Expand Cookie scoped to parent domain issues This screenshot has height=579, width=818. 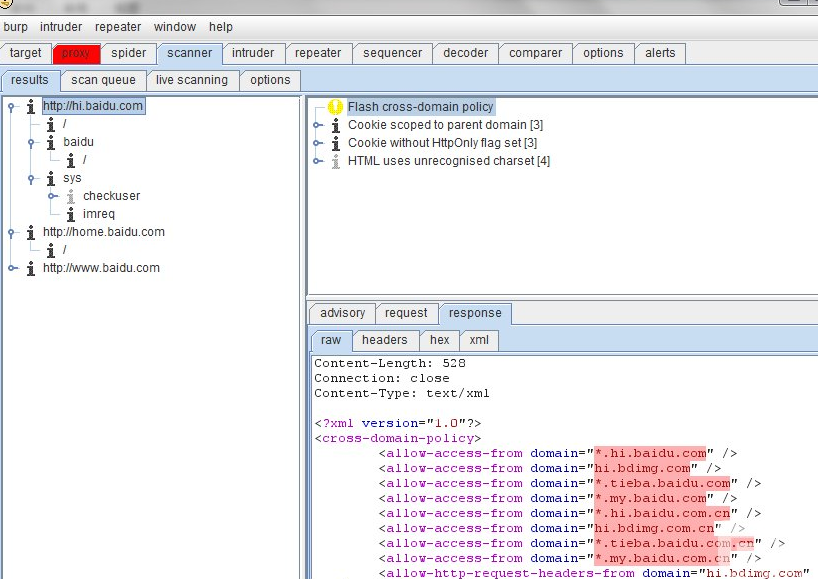[317, 125]
